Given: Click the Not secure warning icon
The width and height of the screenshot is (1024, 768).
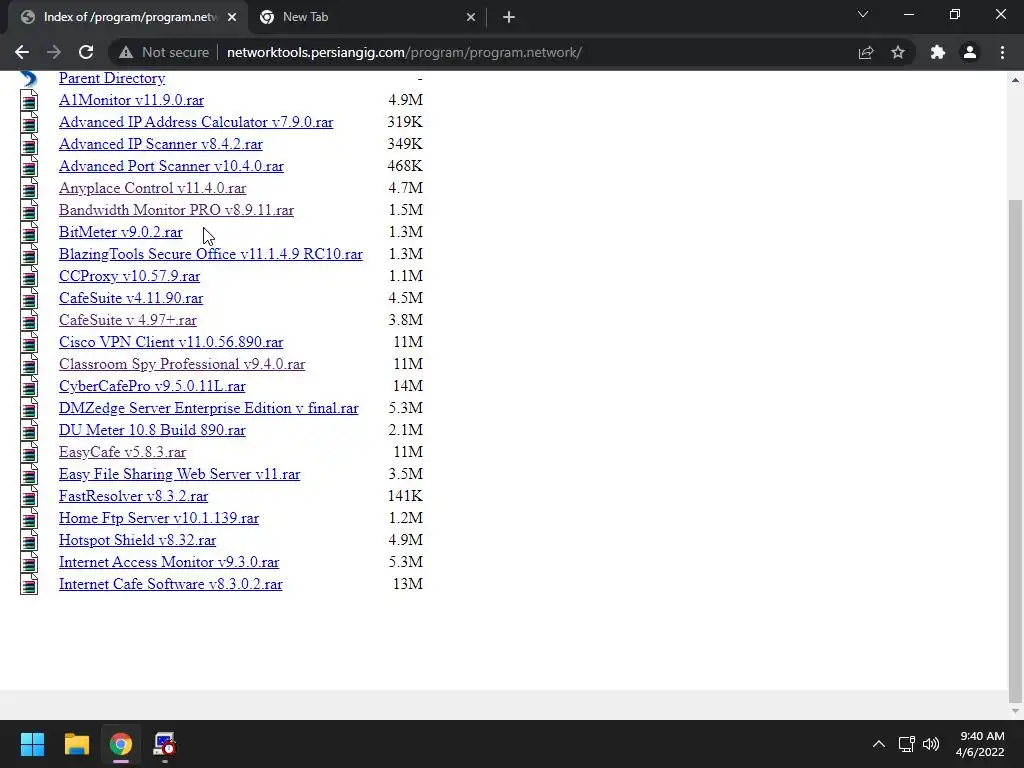Looking at the screenshot, I should click(x=126, y=52).
